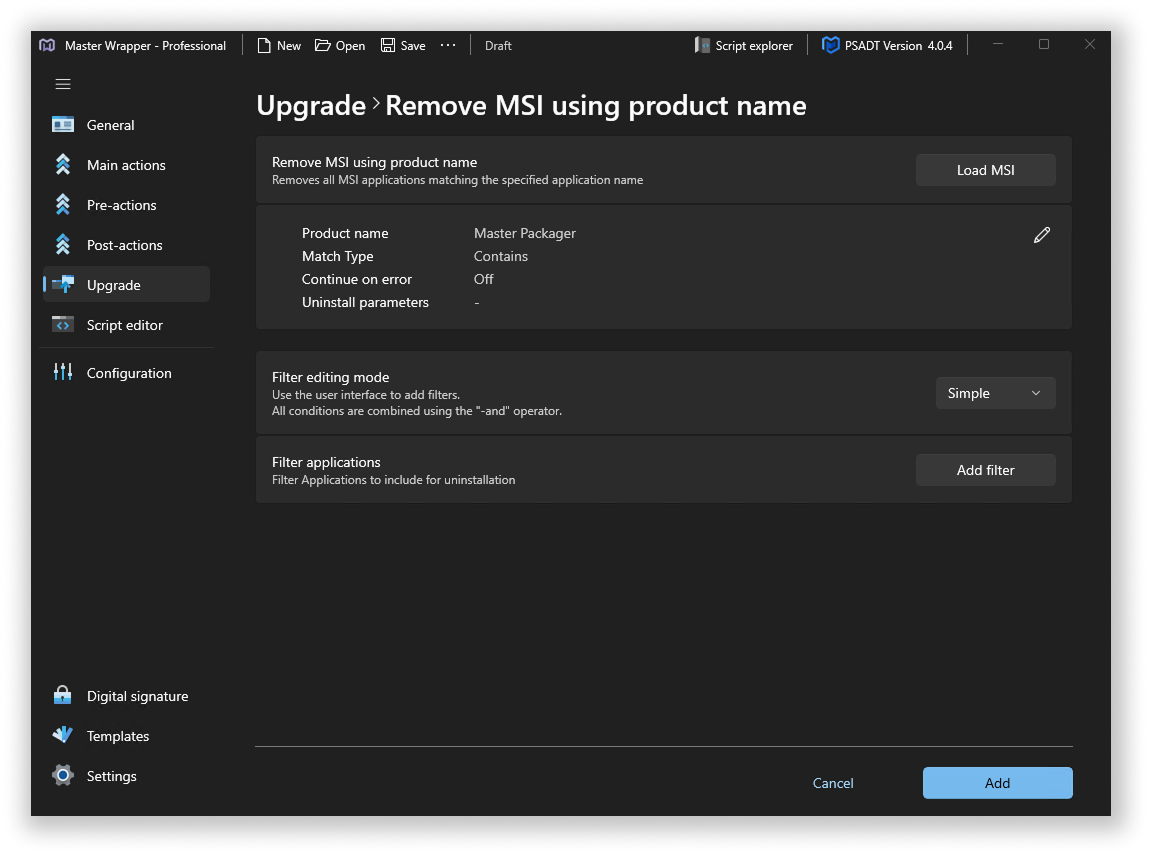Screen dimensions: 1150x855
Task: Click the hamburger menu icon
Action: (x=63, y=85)
